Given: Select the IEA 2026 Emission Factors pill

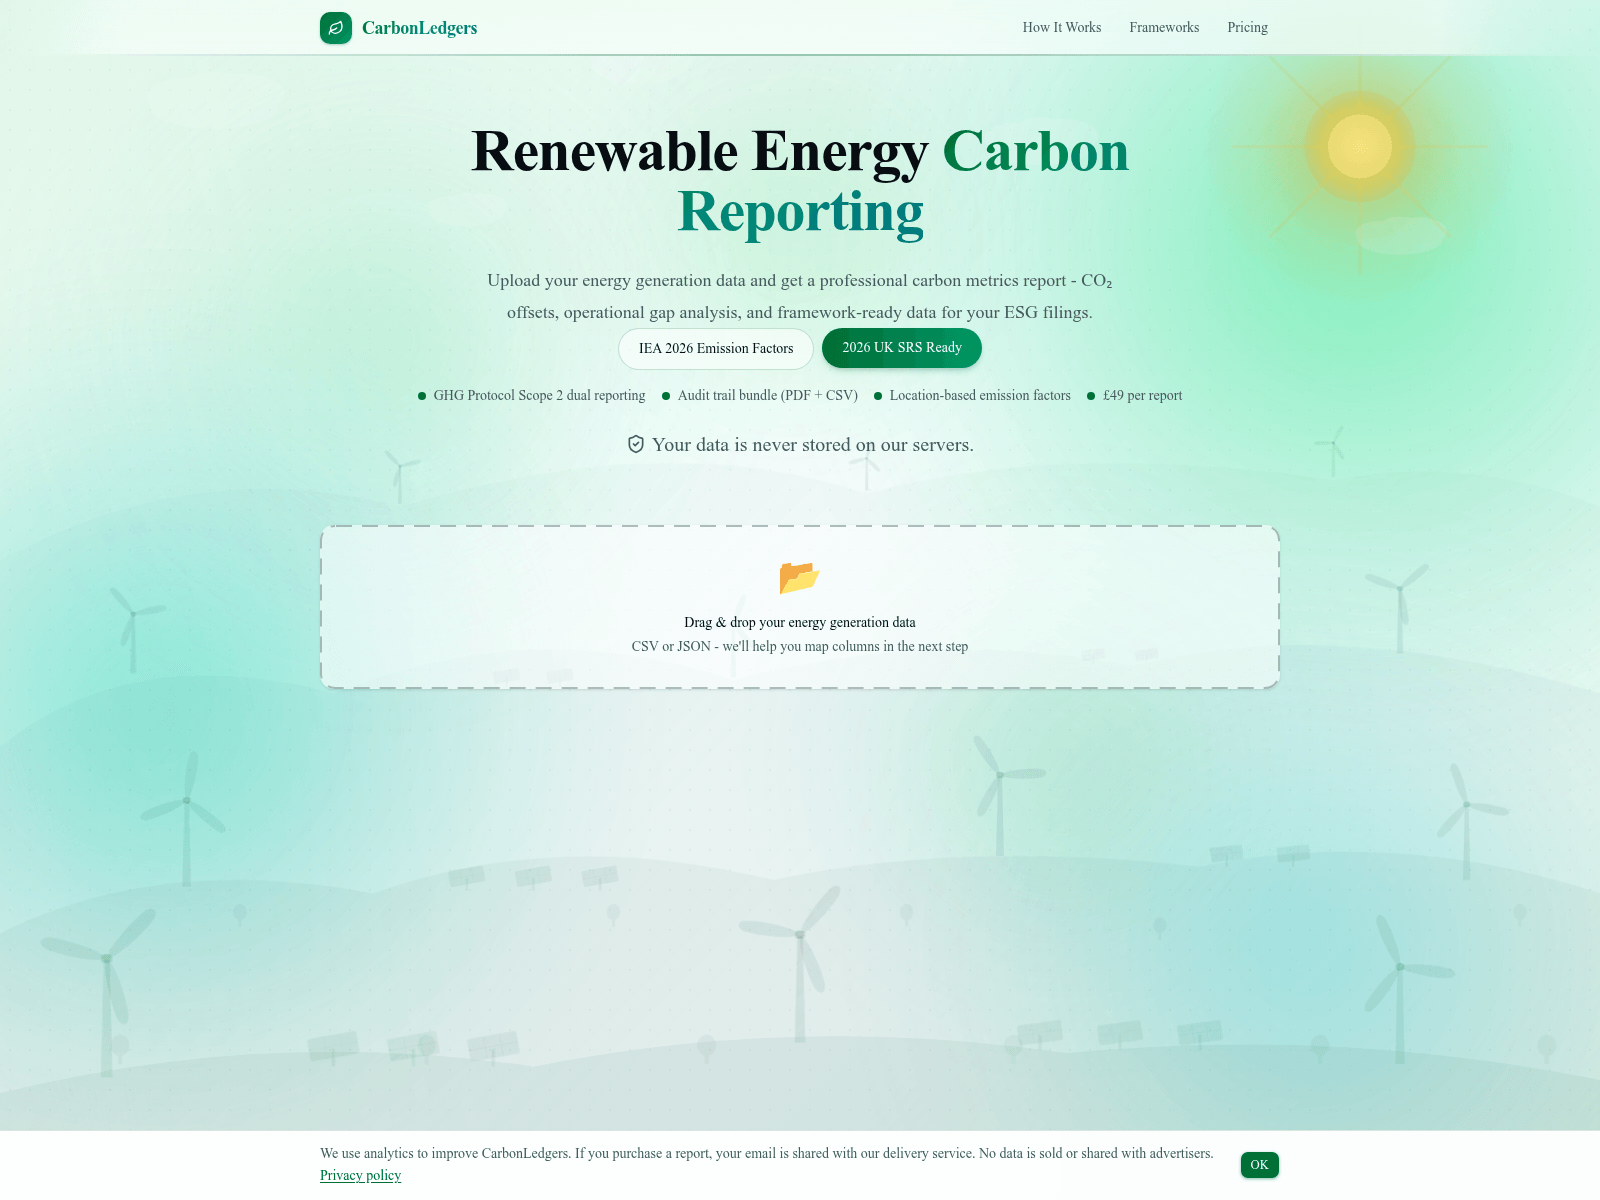Looking at the screenshot, I should click(x=716, y=349).
